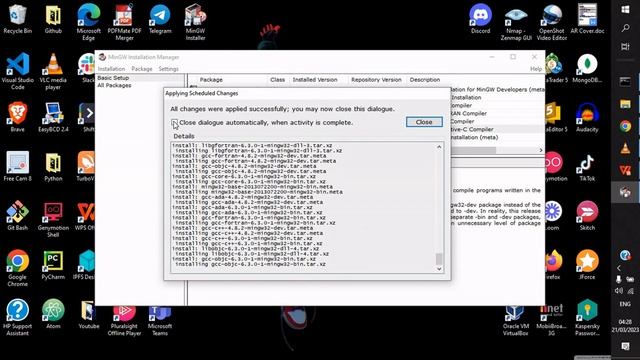
Task: Open TikTok desktop icon
Action: [x=587, y=167]
